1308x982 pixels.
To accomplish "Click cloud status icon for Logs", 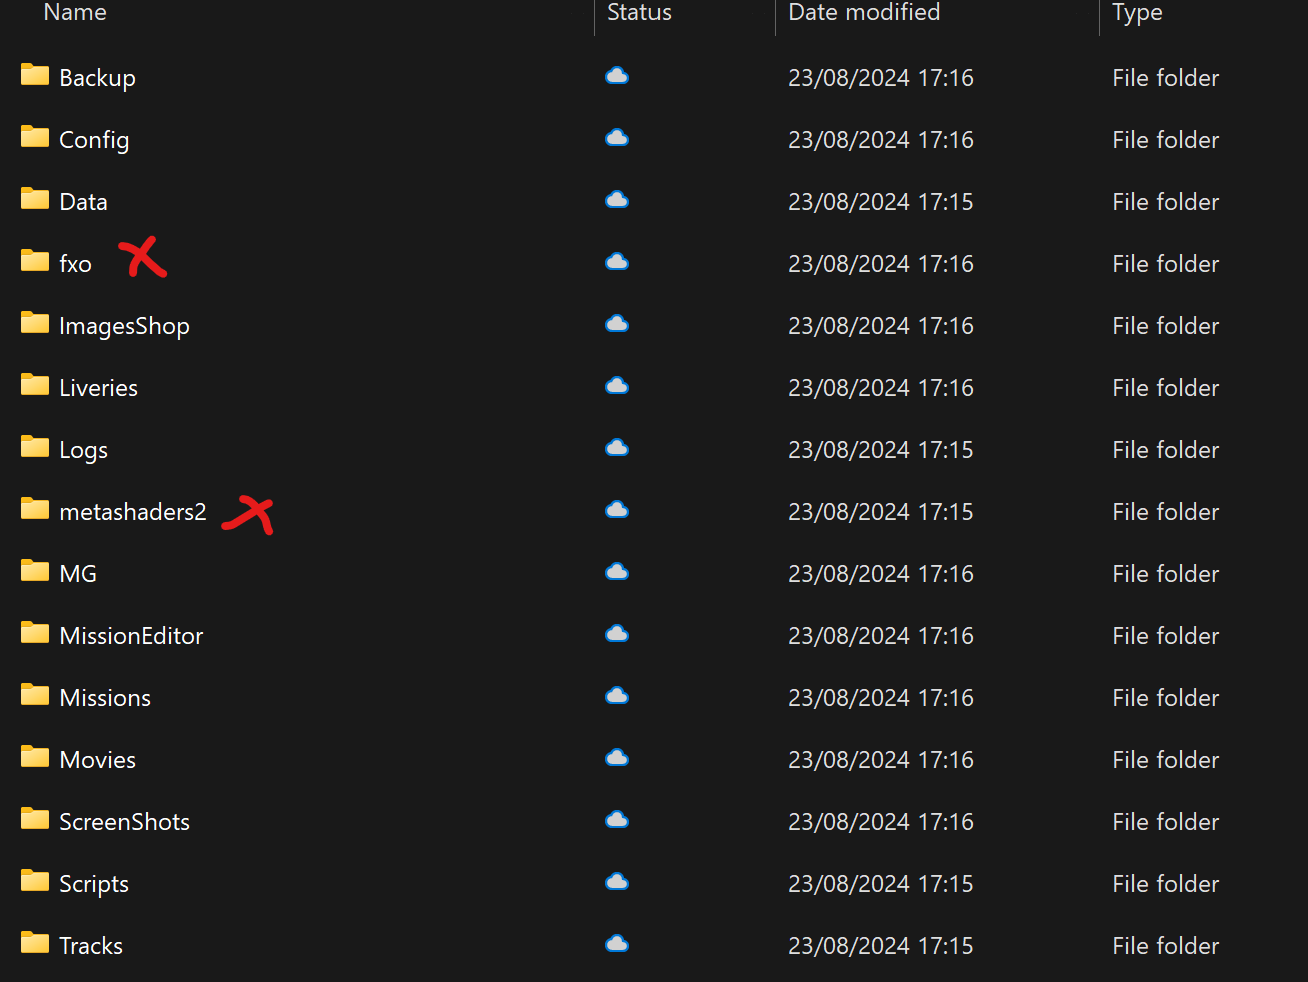I will [617, 448].
